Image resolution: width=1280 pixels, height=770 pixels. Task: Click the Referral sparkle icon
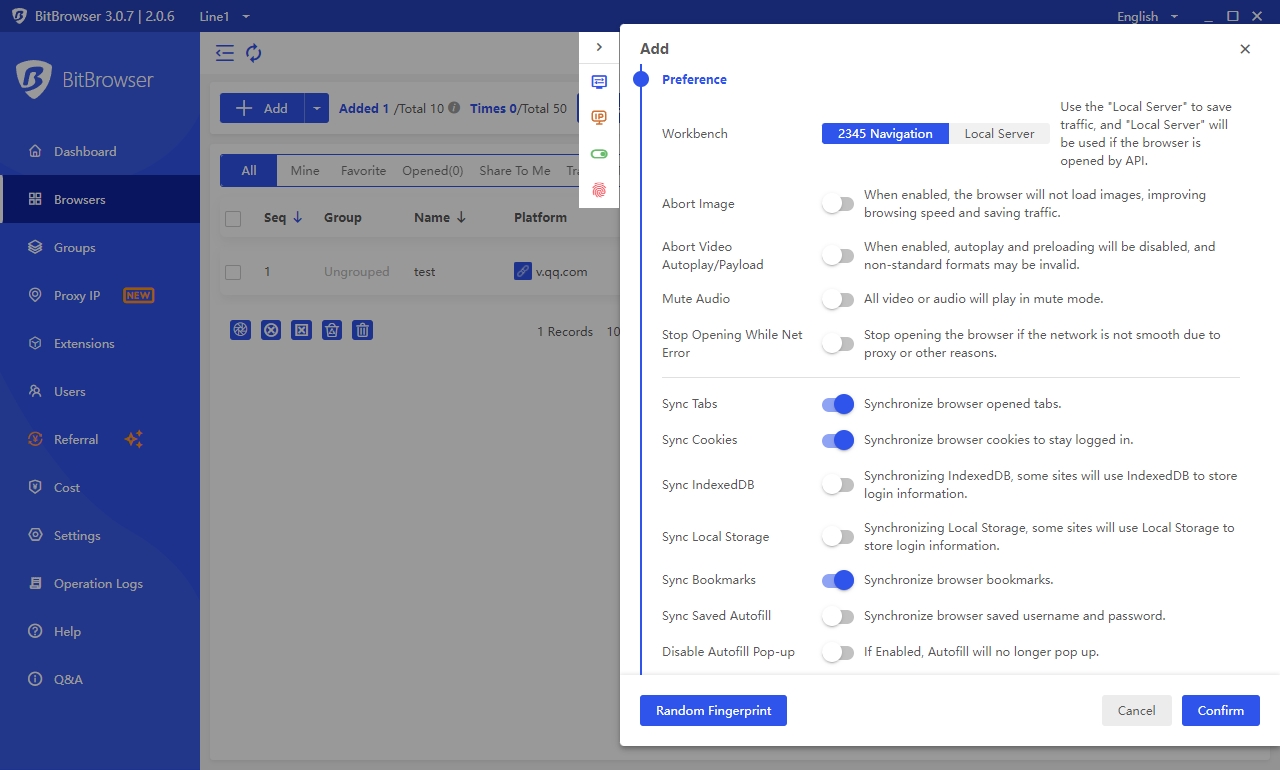coord(134,439)
